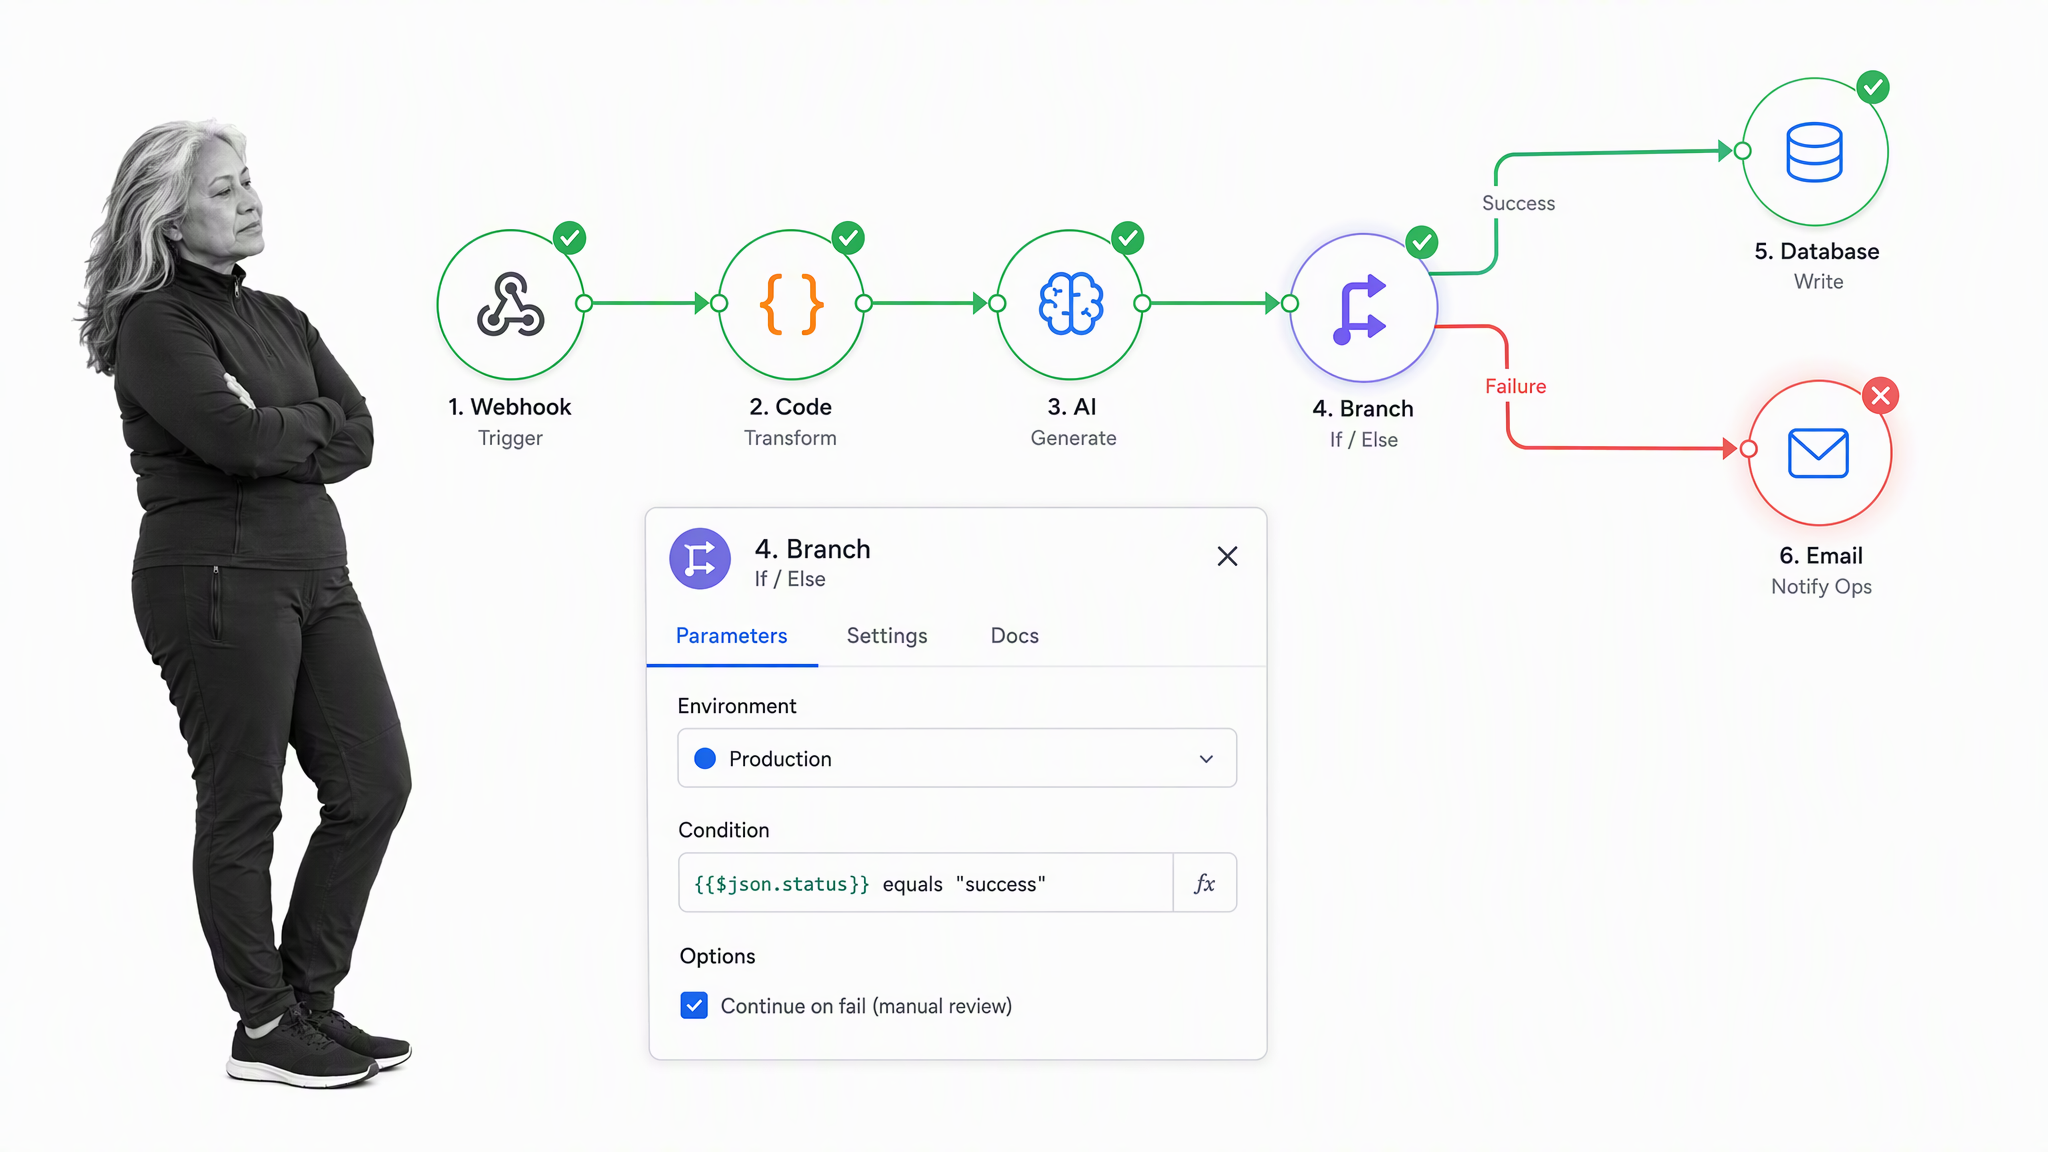
Task: Click the "Notify Ops" subtitle text
Action: coord(1821,587)
